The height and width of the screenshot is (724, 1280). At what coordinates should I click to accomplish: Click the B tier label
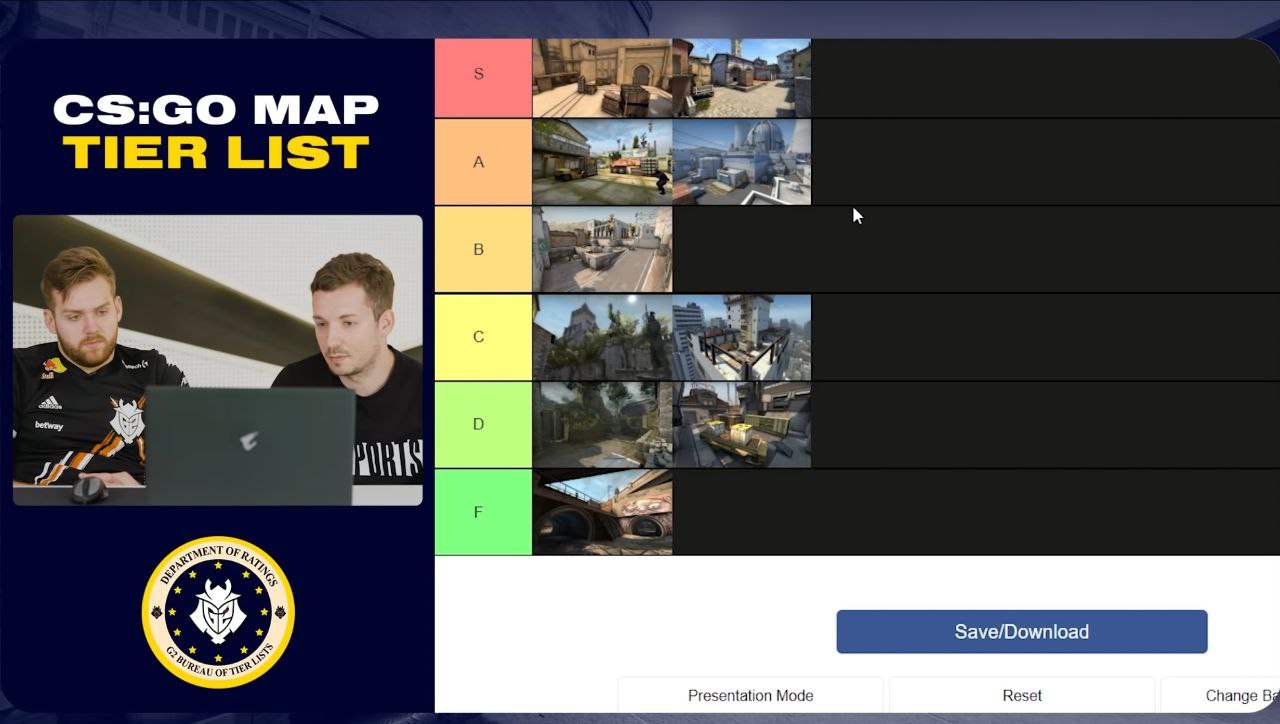pos(483,249)
